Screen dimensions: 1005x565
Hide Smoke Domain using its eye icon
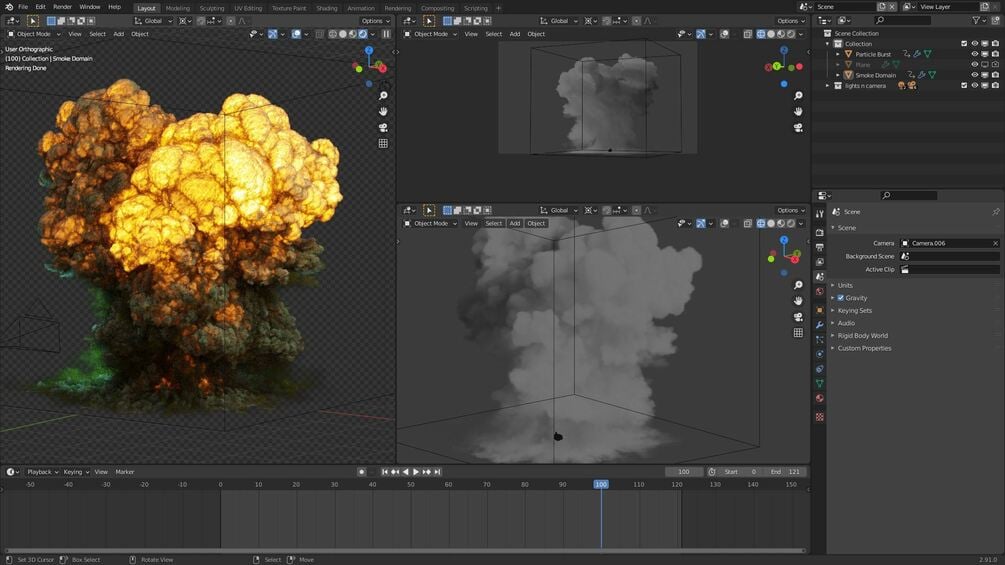pyautogui.click(x=974, y=75)
